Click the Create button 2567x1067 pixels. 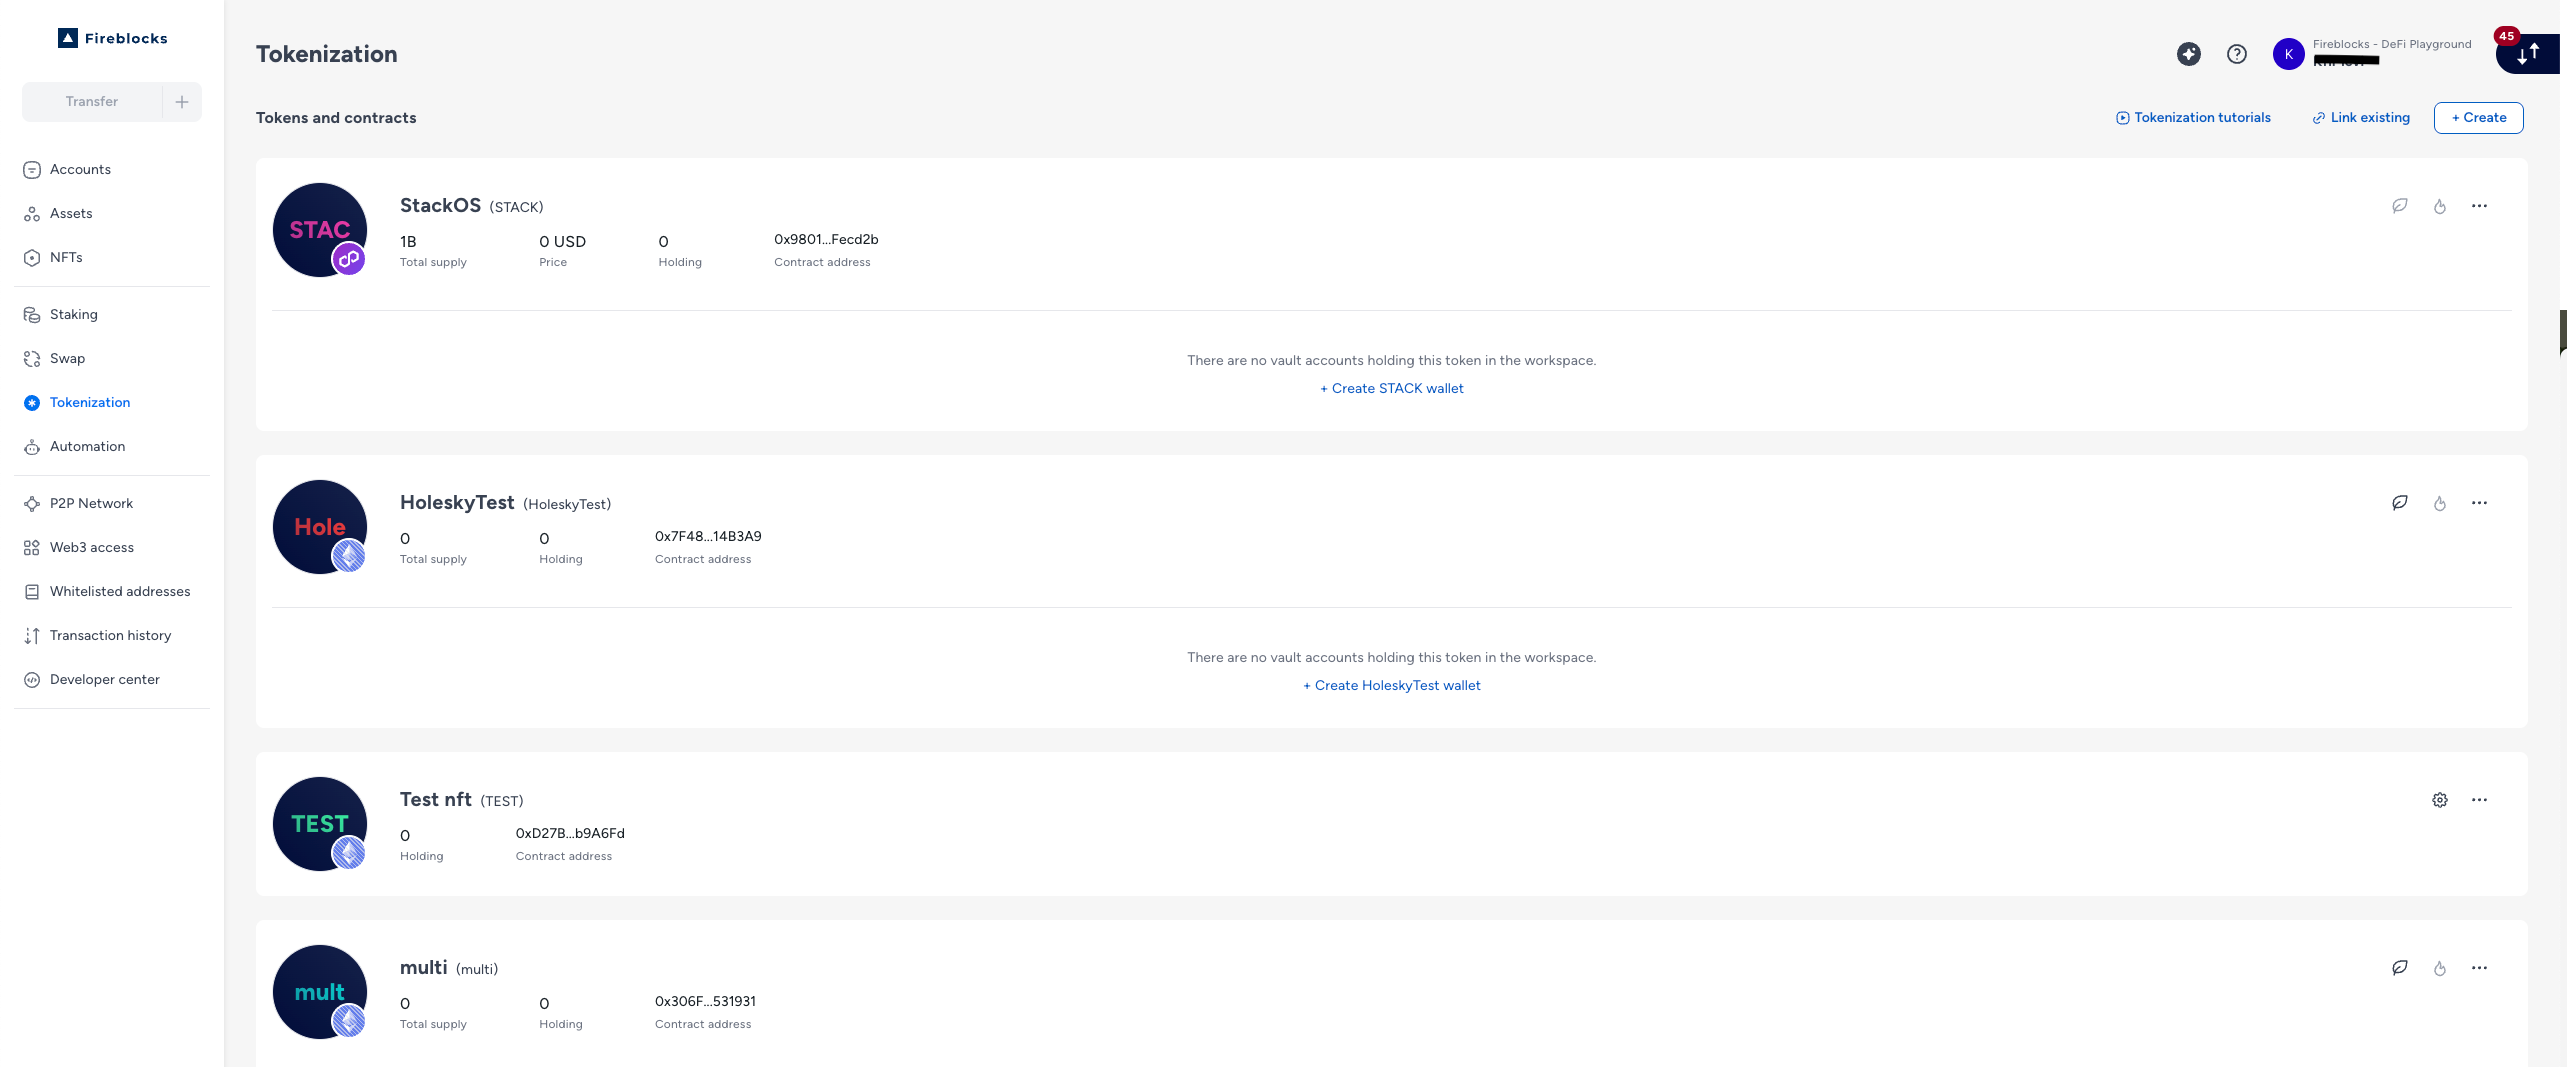pyautogui.click(x=2478, y=118)
